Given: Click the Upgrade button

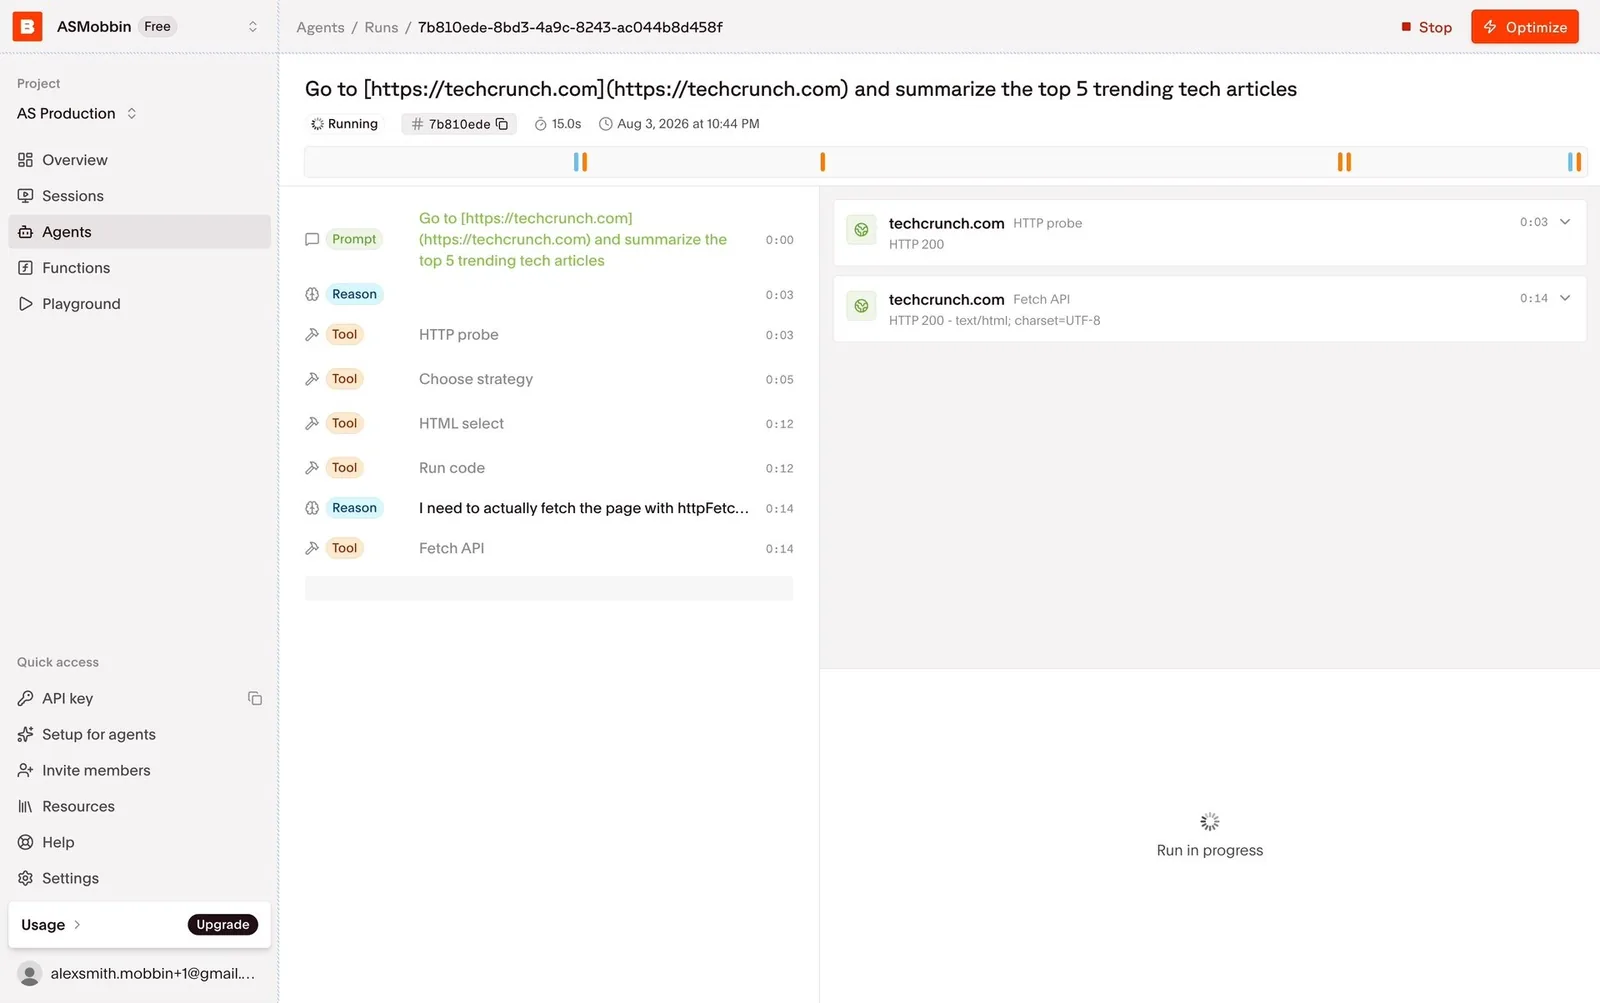Looking at the screenshot, I should pyautogui.click(x=222, y=925).
